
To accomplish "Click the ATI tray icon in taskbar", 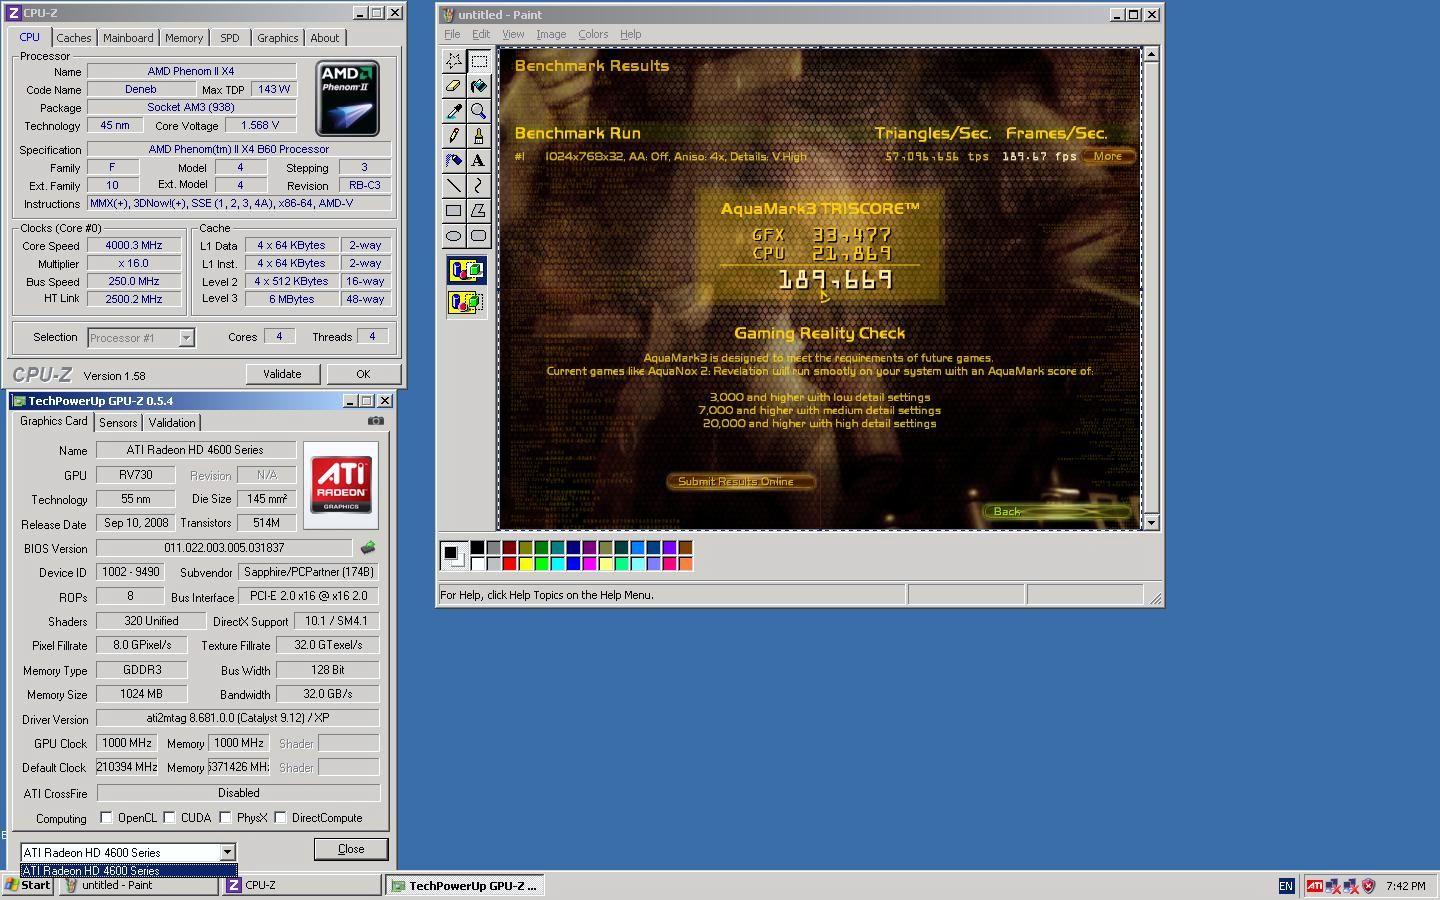I will [x=1315, y=886].
